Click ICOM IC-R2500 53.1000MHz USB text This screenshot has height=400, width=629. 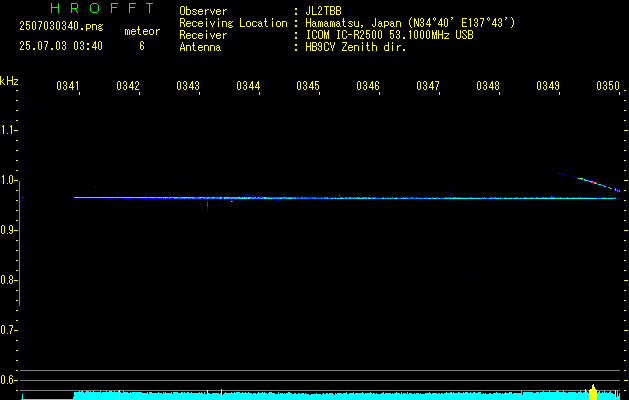389,35
